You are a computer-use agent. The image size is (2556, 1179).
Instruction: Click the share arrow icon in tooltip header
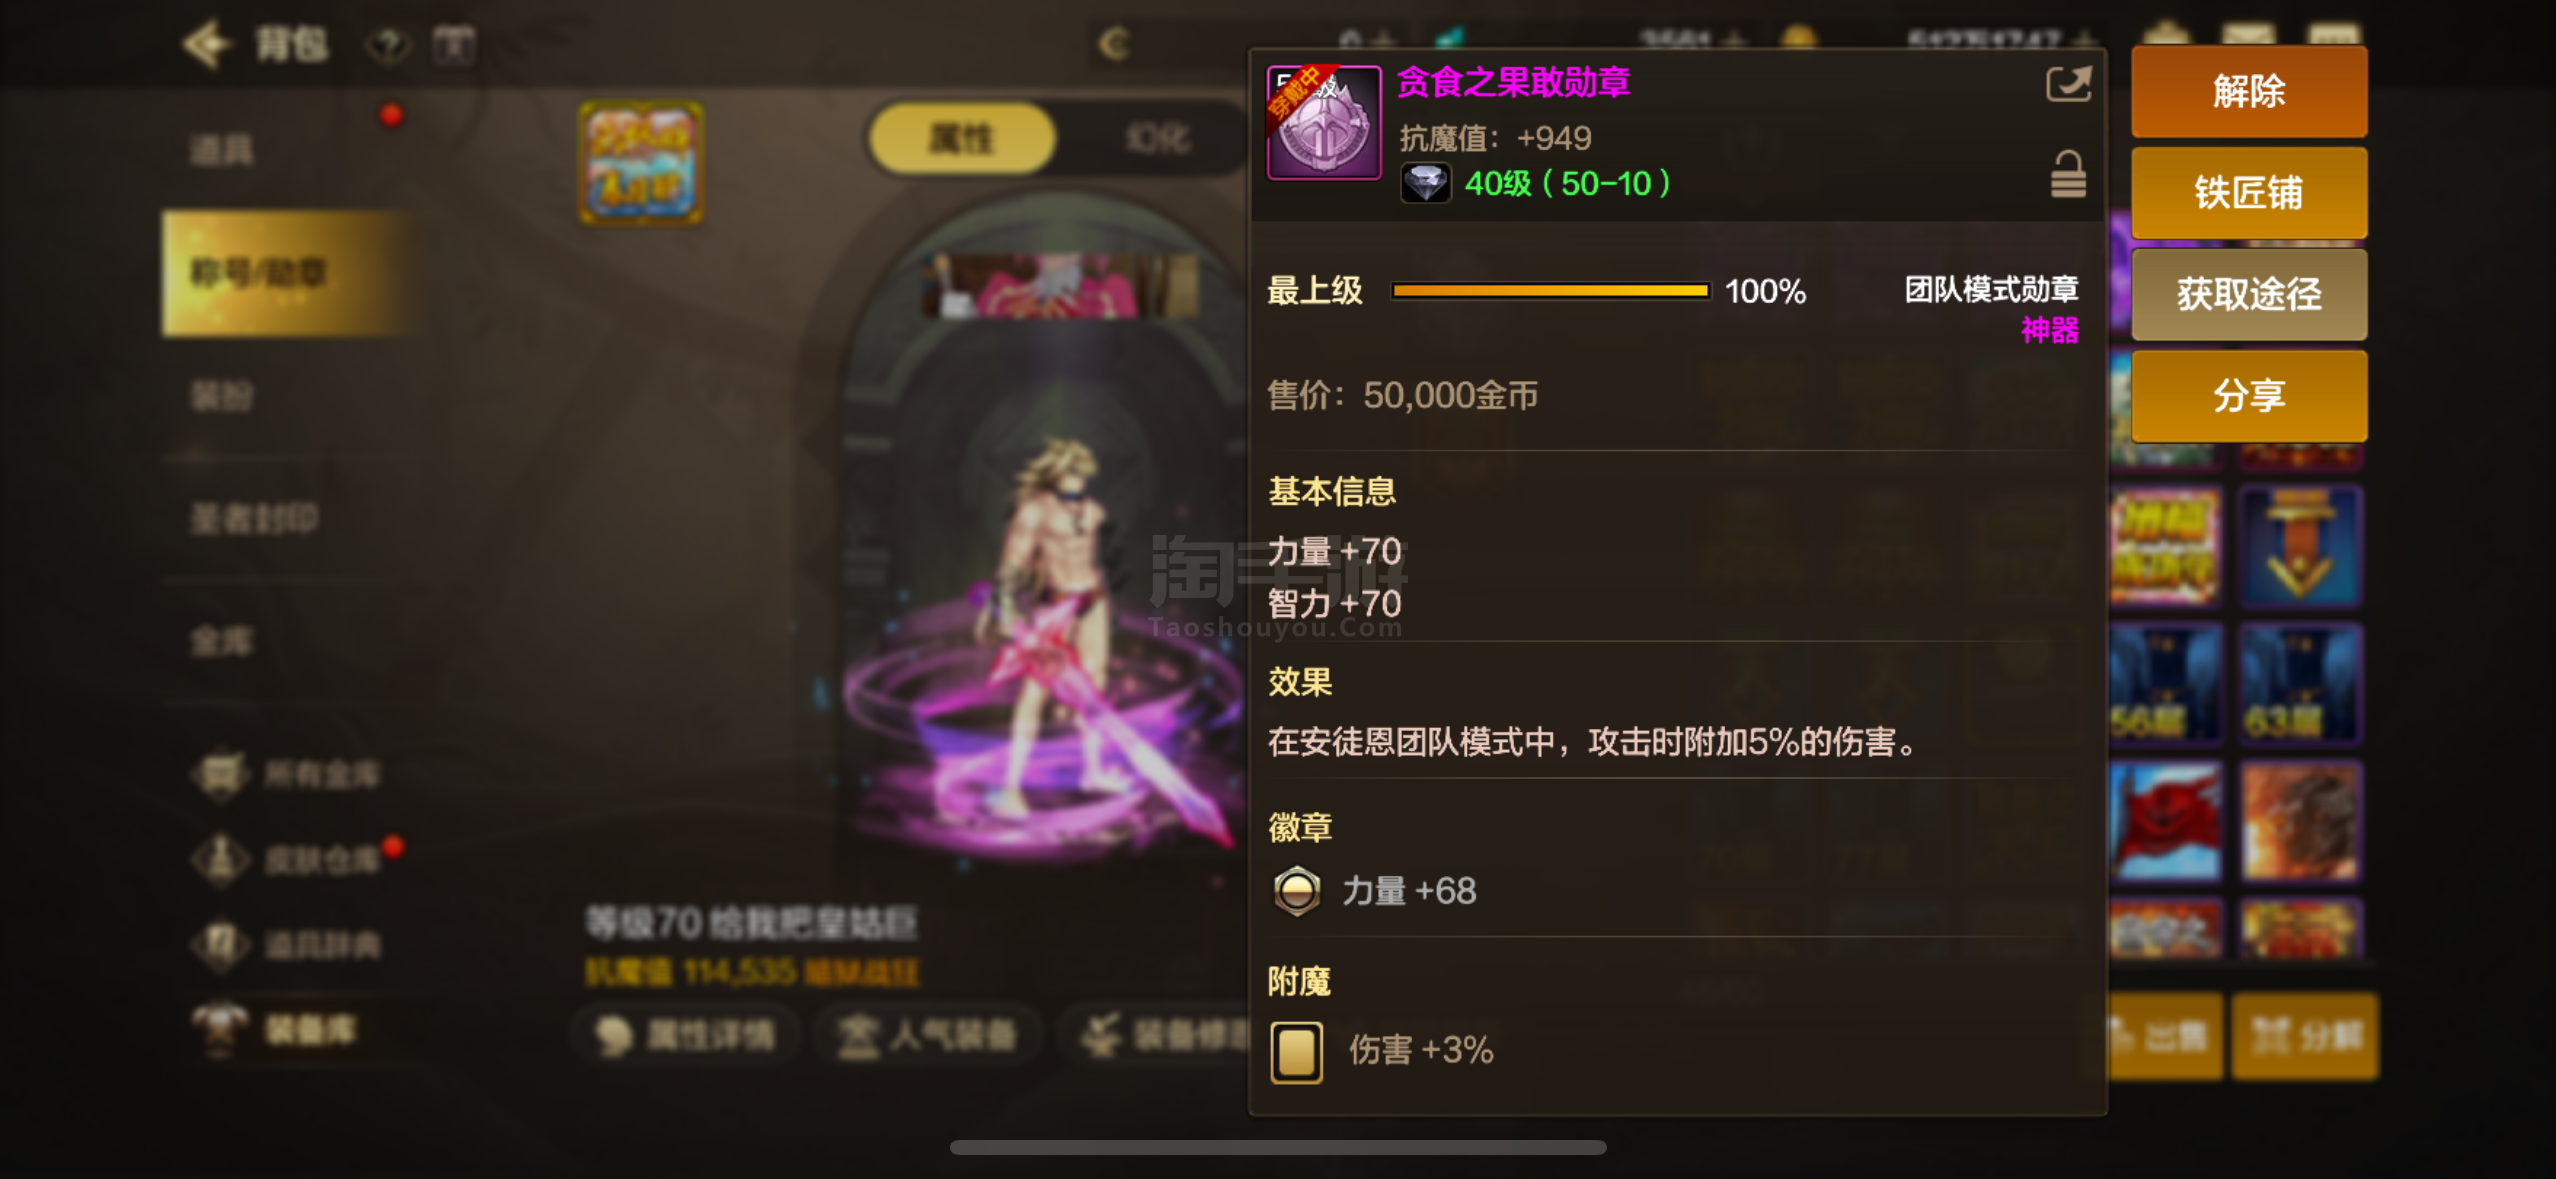click(x=2067, y=84)
